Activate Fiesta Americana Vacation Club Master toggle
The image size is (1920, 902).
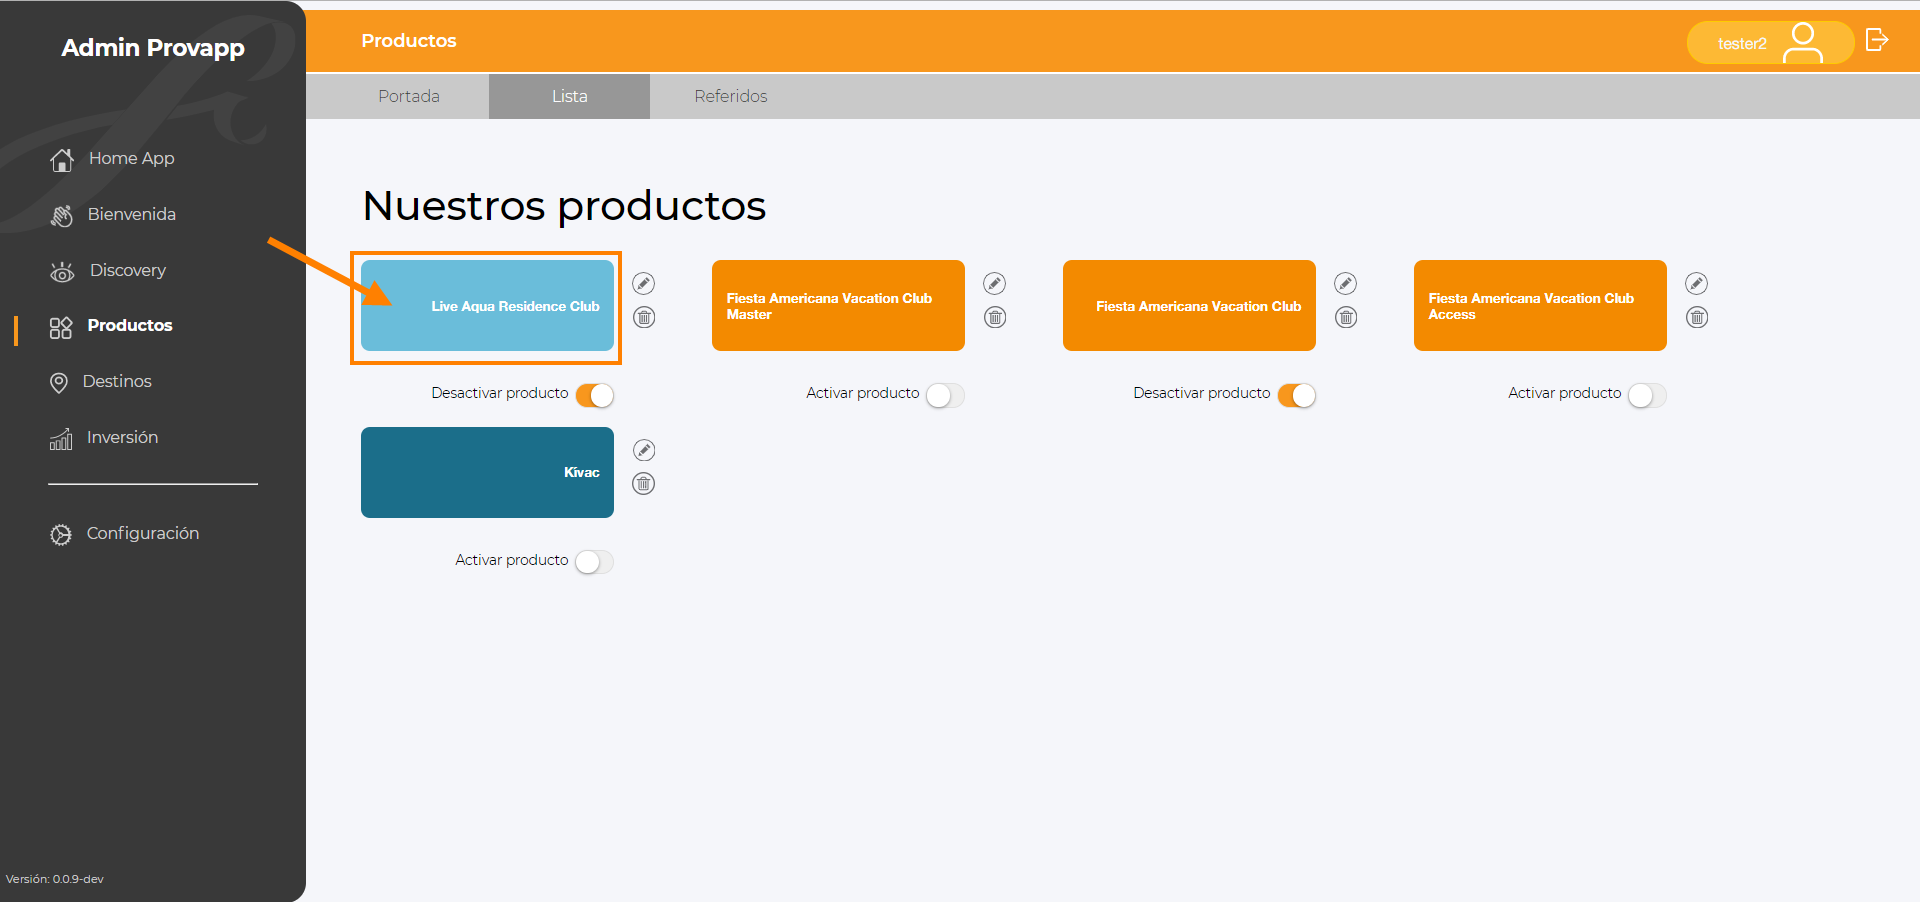[x=946, y=395]
